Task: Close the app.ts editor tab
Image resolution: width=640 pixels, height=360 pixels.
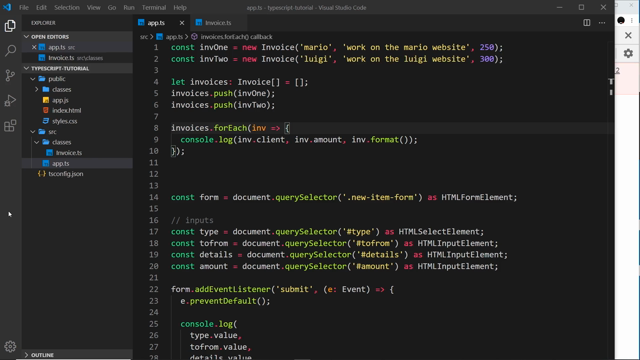Action: coord(182,23)
